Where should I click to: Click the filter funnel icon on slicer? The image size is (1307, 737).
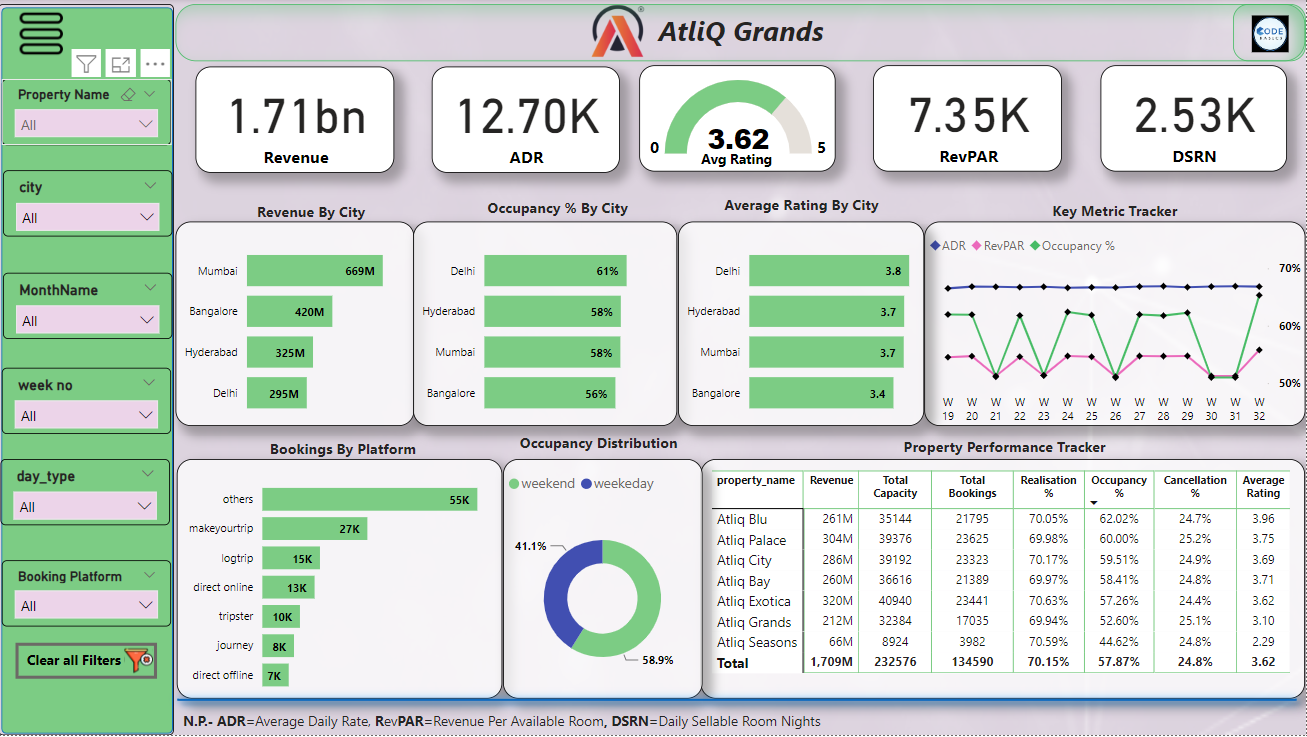click(87, 65)
